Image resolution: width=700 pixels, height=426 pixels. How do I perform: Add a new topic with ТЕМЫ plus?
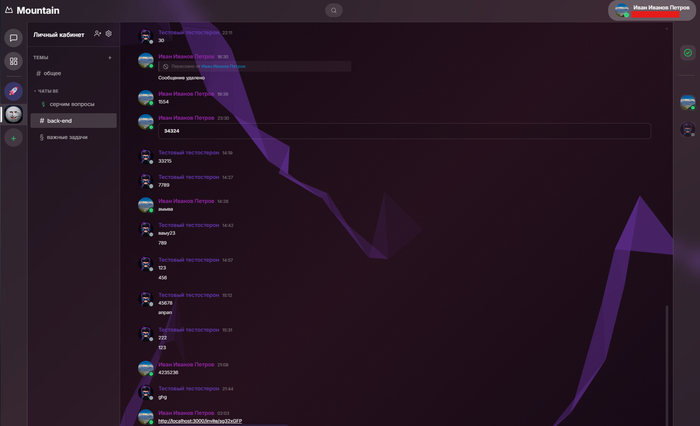(x=110, y=58)
